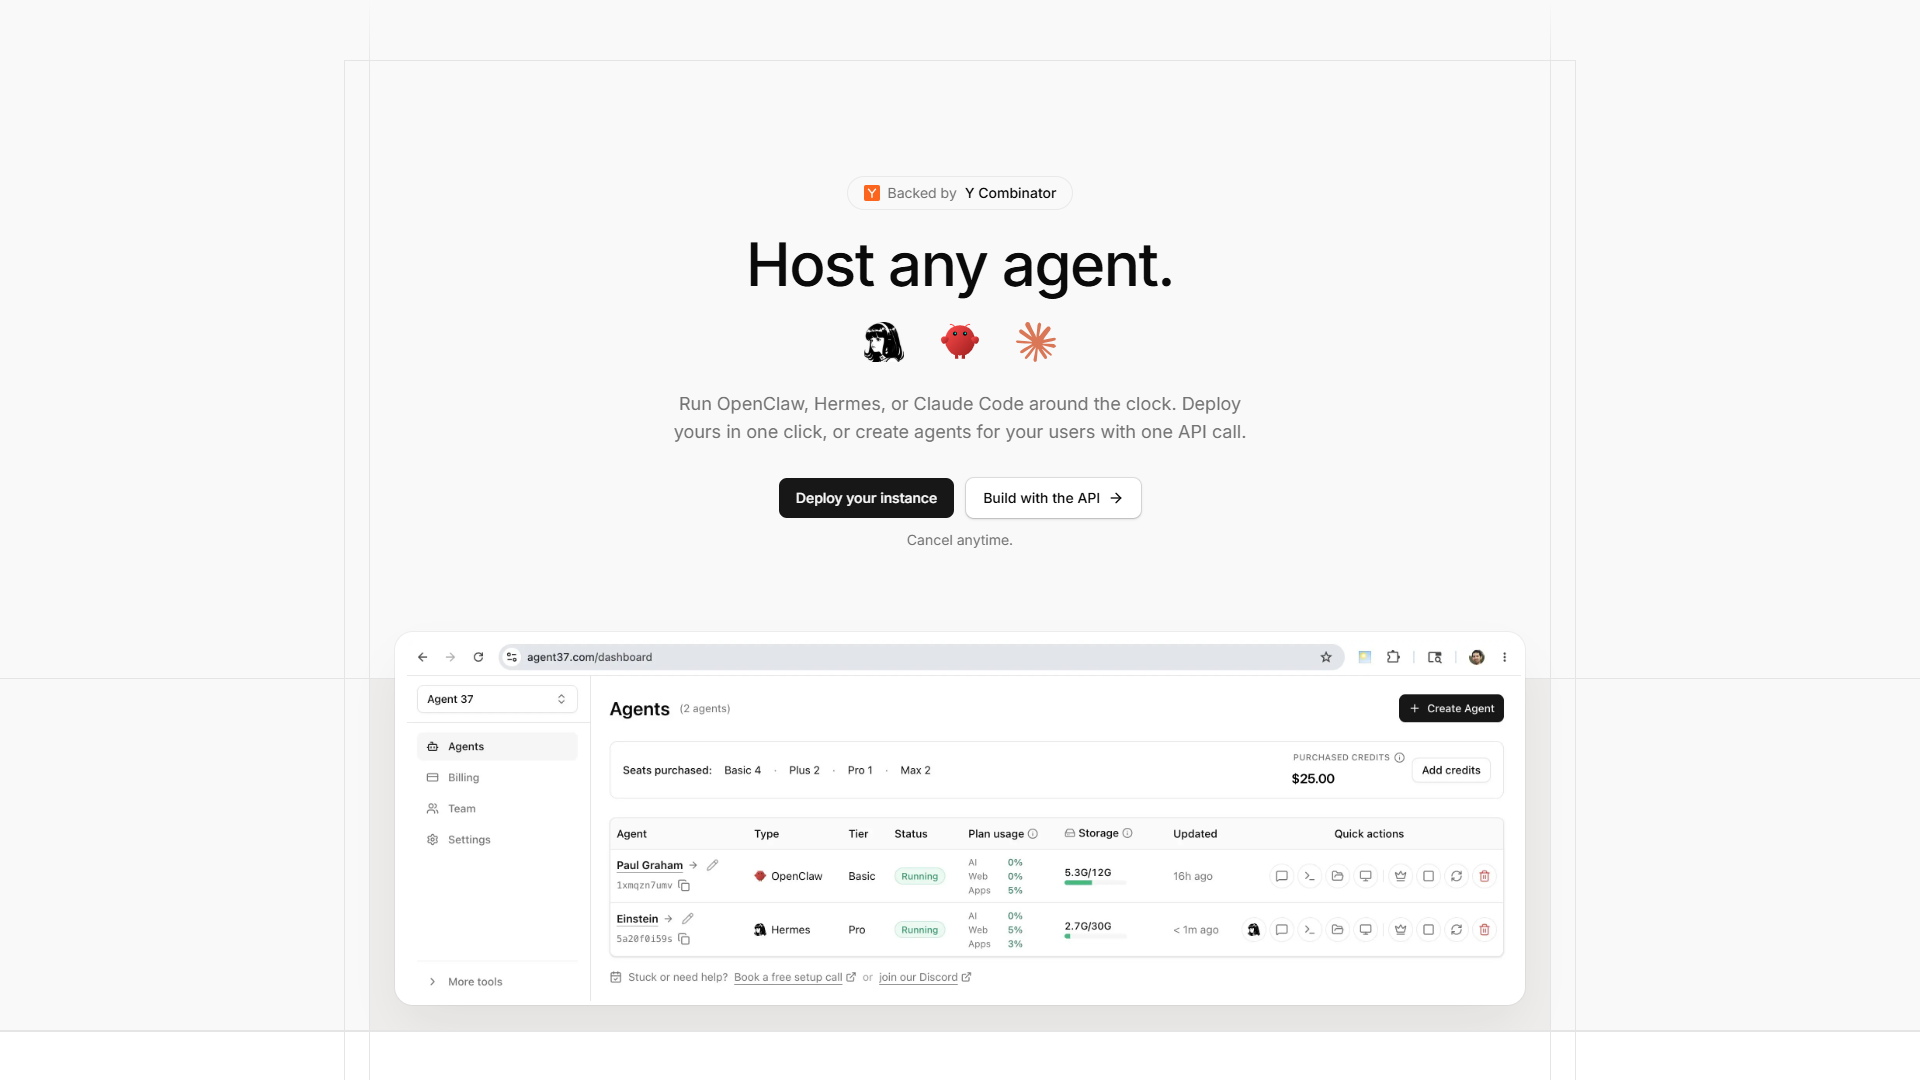Click the agent37.com/dashboard address bar
Image resolution: width=1920 pixels, height=1080 pixels.
click(x=920, y=657)
